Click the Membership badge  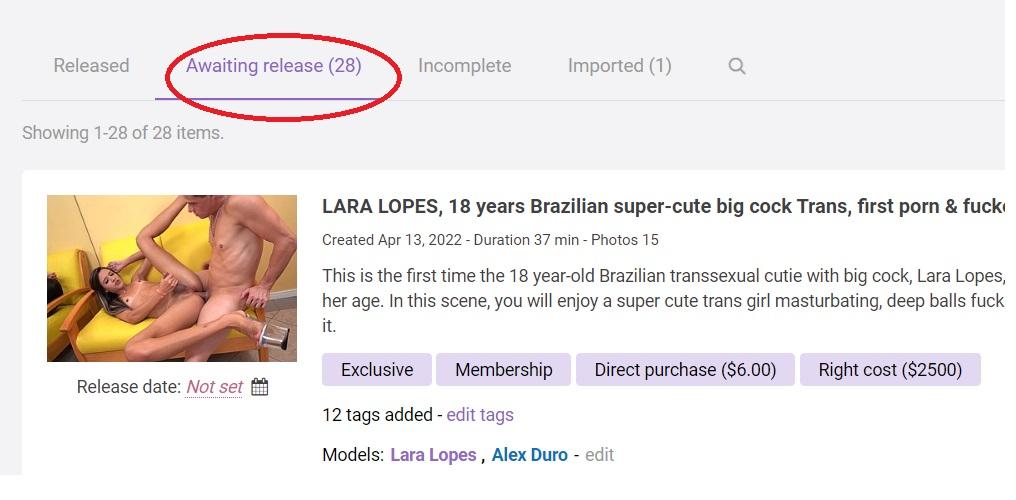click(x=503, y=370)
